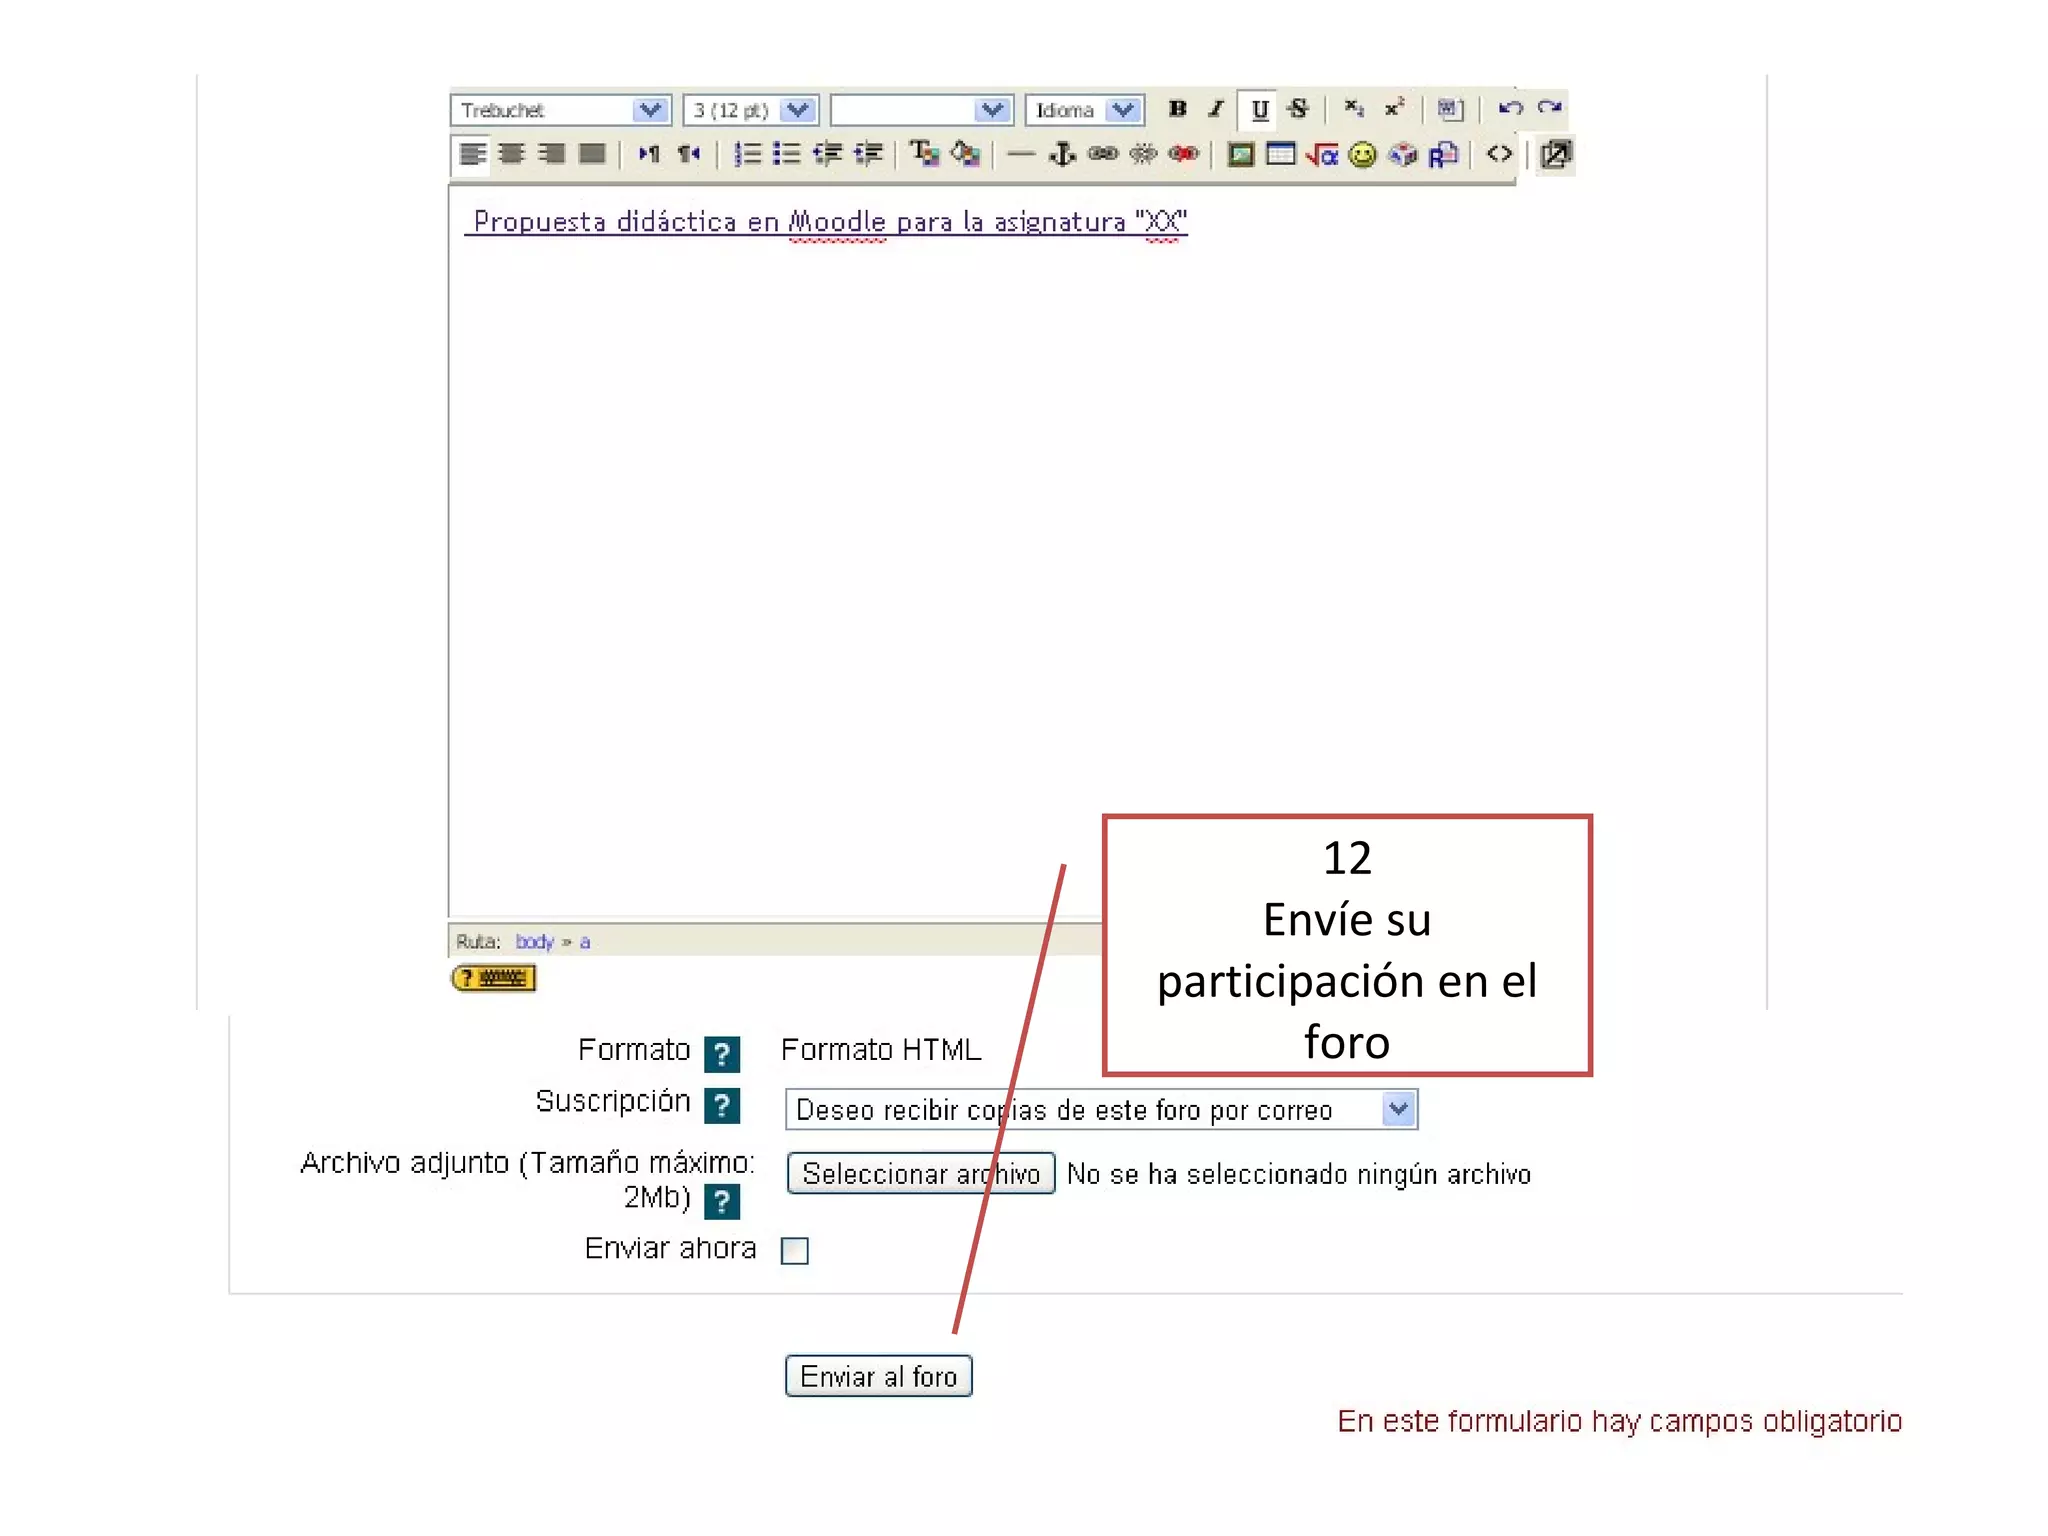This screenshot has height=1536, width=2048.
Task: Insert an image with the picture icon
Action: 1240,154
